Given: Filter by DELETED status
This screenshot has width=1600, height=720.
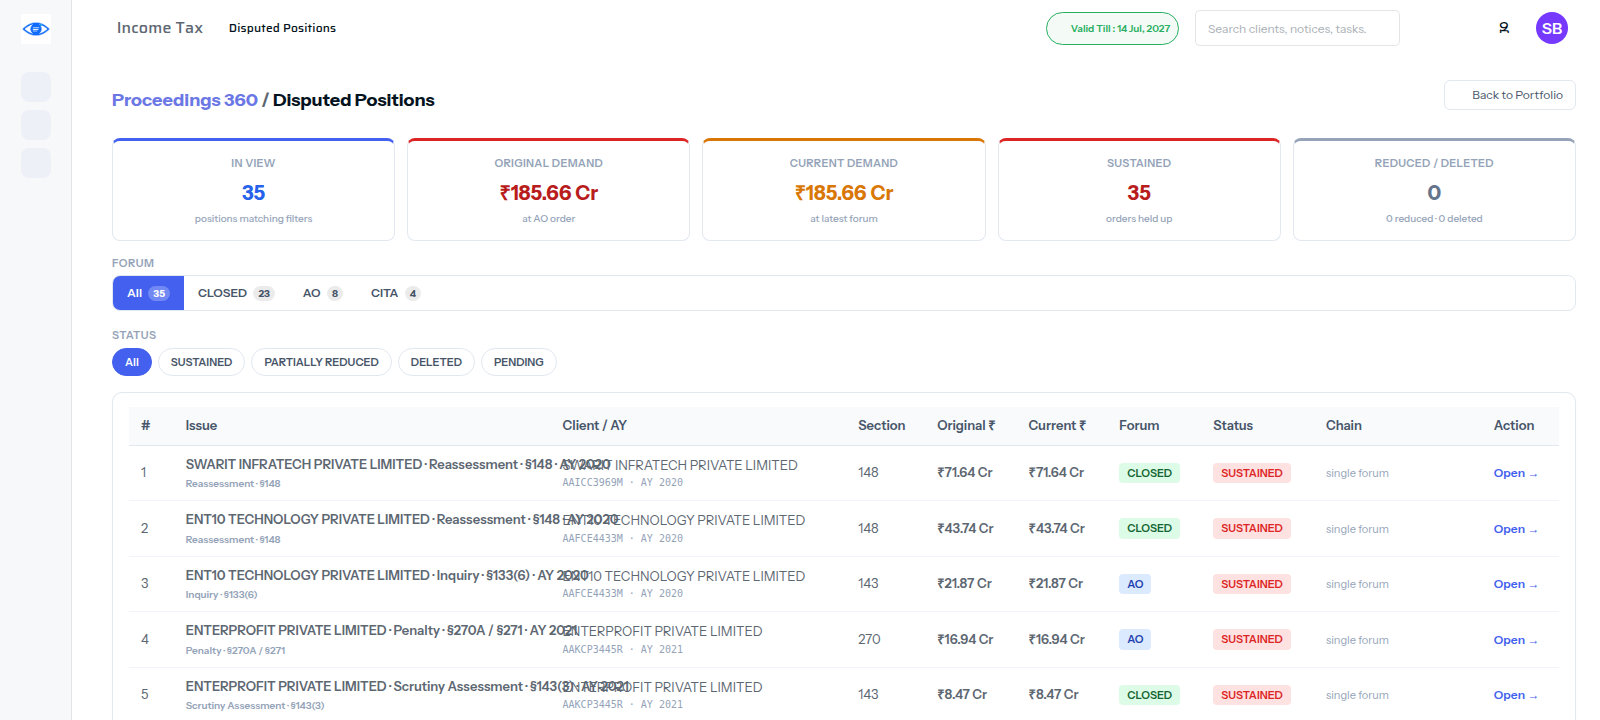Looking at the screenshot, I should click(x=436, y=362).
